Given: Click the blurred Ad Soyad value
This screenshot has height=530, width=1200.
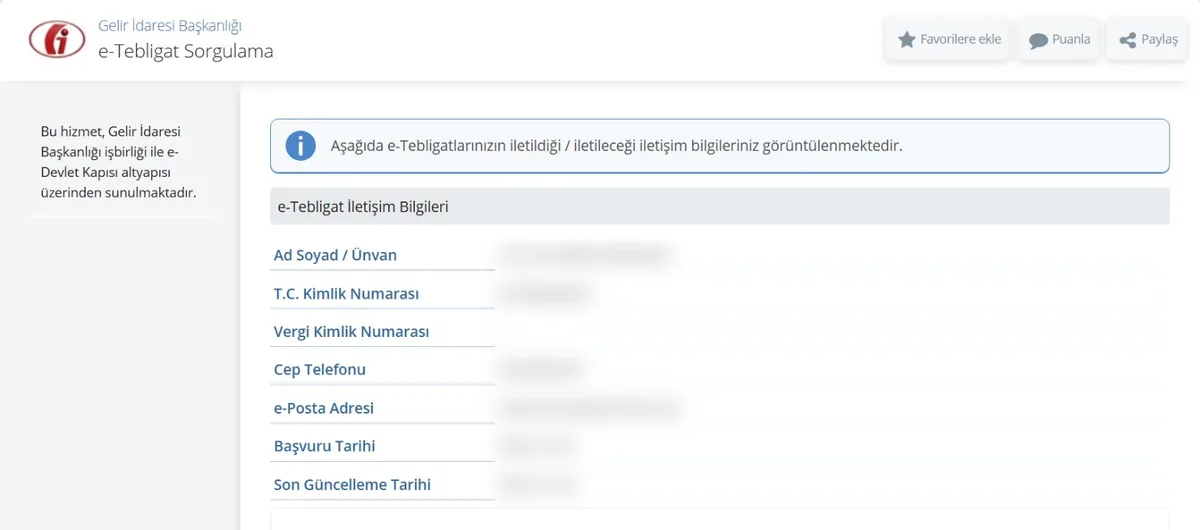Looking at the screenshot, I should 585,255.
